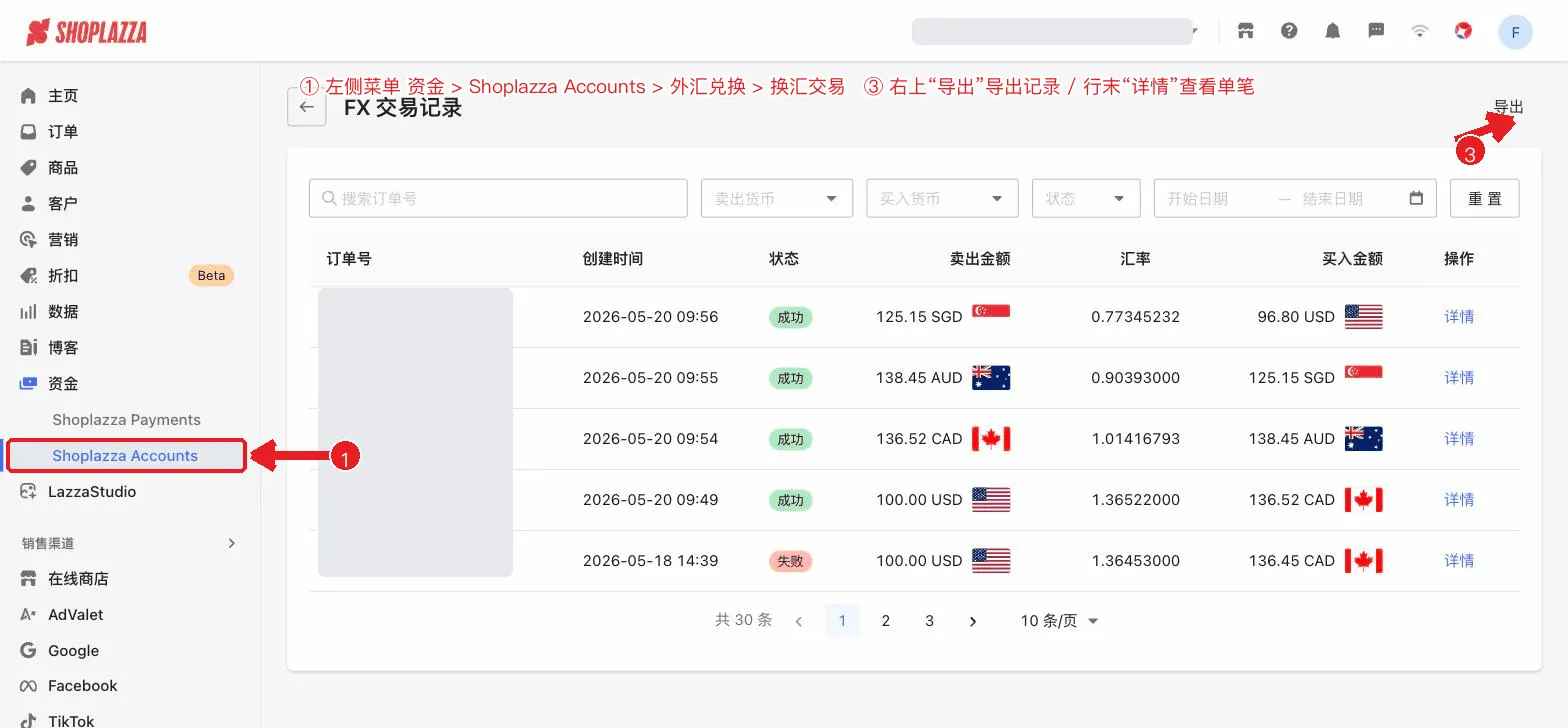Screen dimensions: 1568x728
Task: Click the 订单 inbox icon in sidebar
Action: click(x=29, y=132)
